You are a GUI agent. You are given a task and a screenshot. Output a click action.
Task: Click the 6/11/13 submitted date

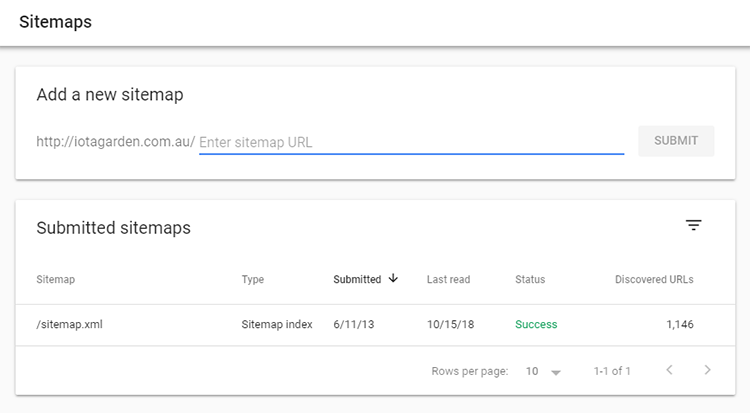[x=353, y=324]
